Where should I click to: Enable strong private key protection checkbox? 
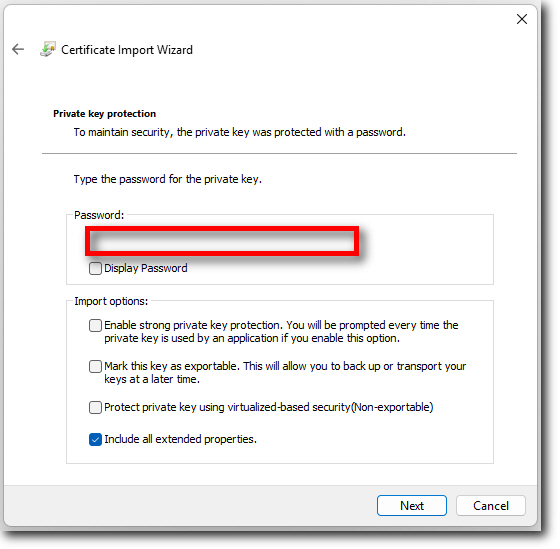(x=95, y=325)
